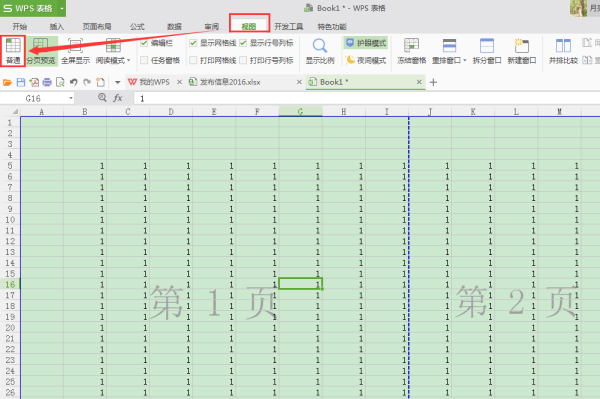Open the WPS 表格 application menu arrow
600x399 pixels.
(x=62, y=8)
